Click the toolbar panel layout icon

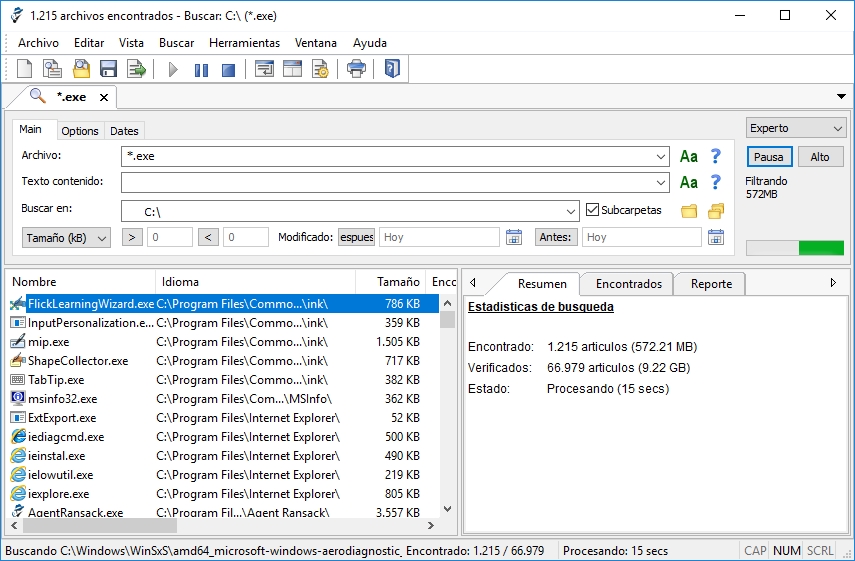292,69
